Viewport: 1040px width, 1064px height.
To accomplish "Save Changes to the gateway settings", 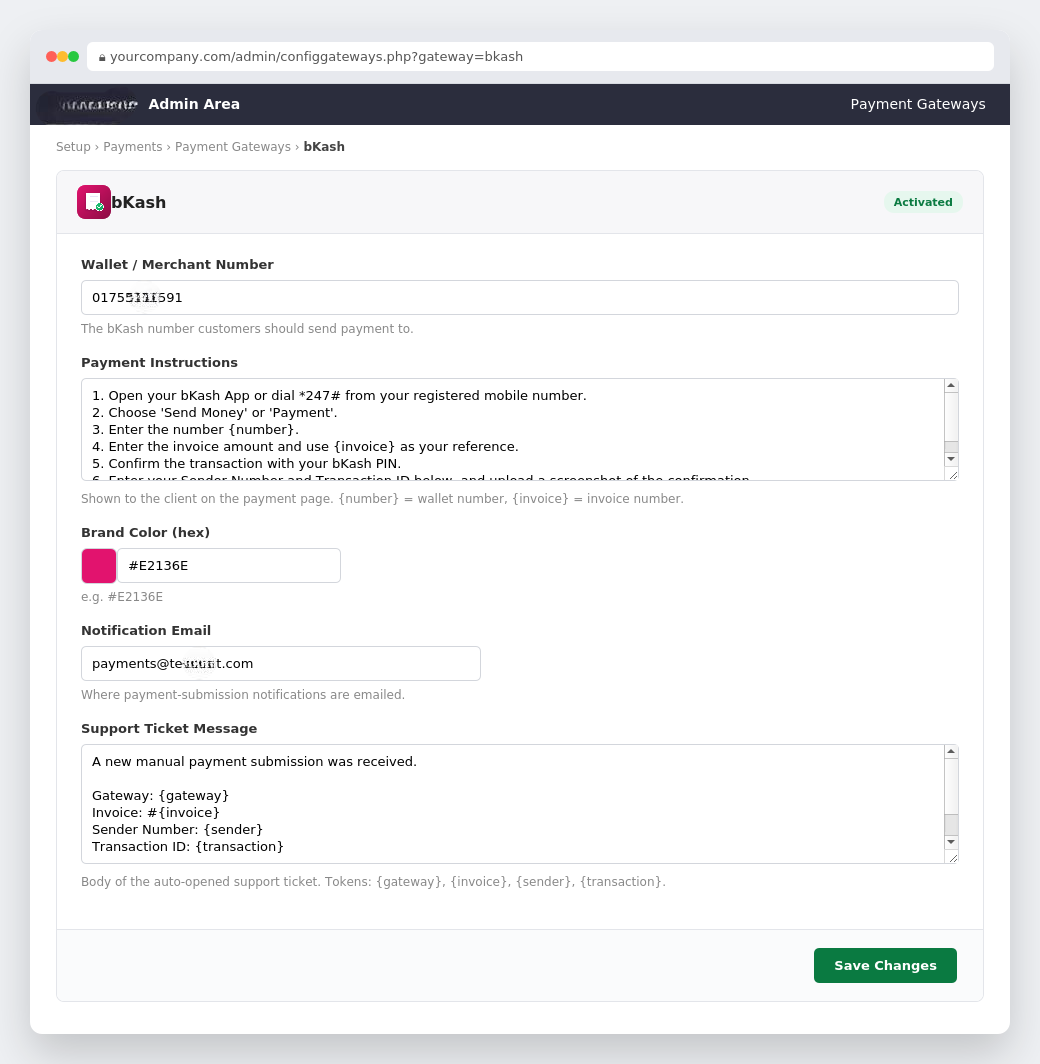I will point(885,966).
